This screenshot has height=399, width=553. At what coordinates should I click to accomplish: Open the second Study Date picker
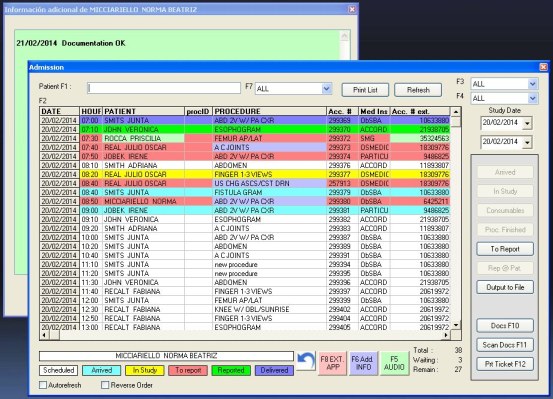click(527, 142)
